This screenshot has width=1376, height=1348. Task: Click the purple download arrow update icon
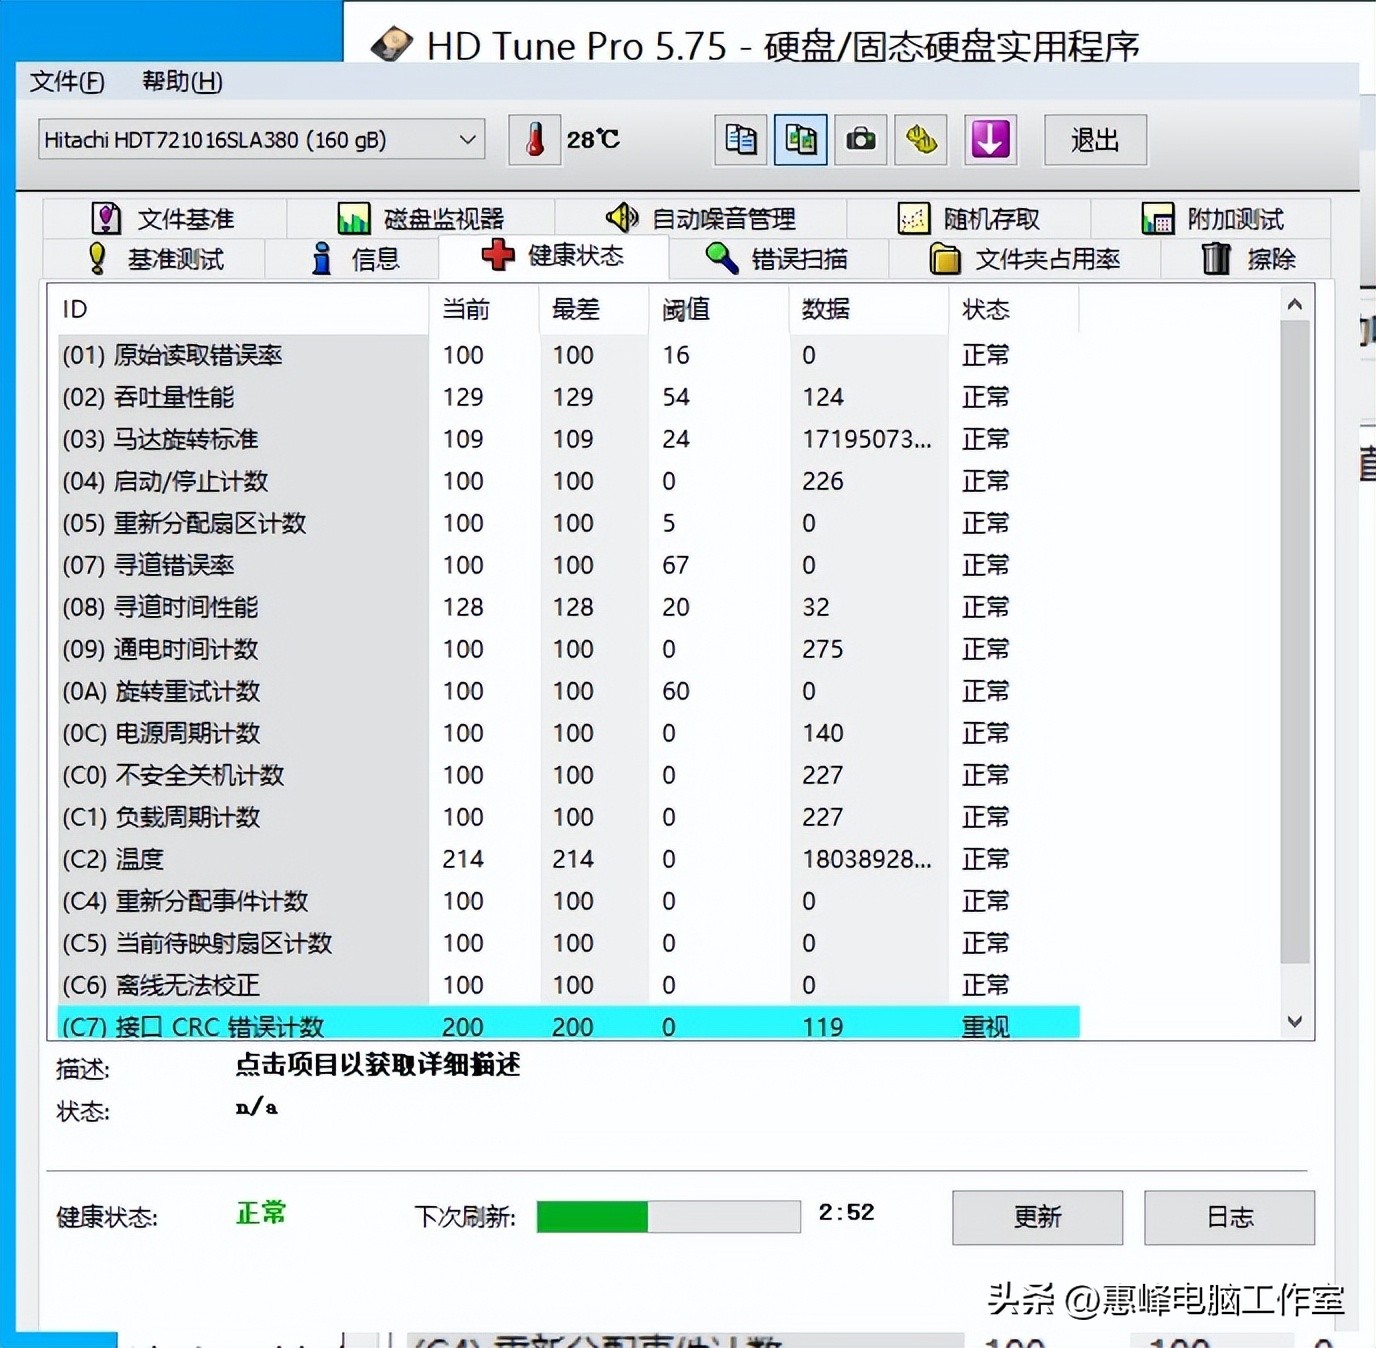[990, 140]
